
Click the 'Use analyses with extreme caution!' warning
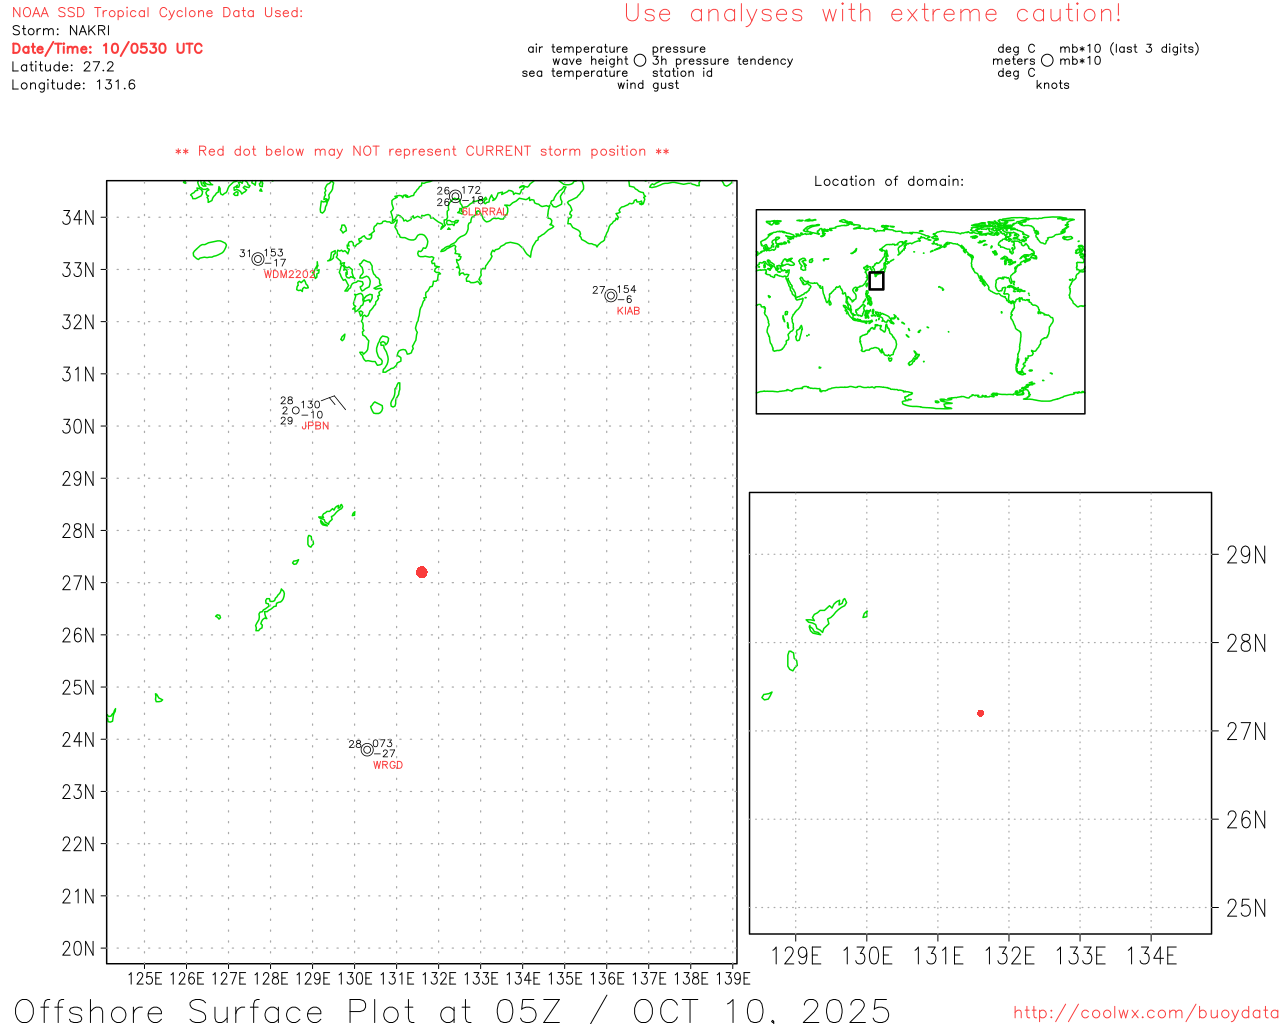[872, 14]
